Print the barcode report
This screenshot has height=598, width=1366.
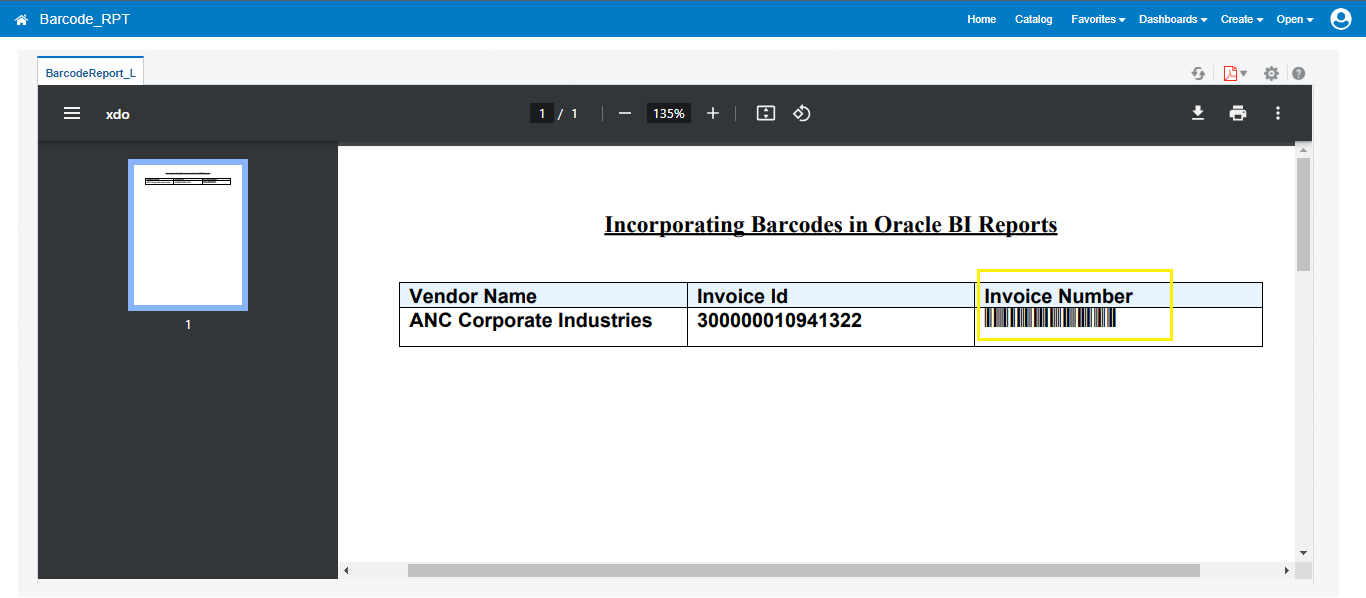pyautogui.click(x=1238, y=113)
